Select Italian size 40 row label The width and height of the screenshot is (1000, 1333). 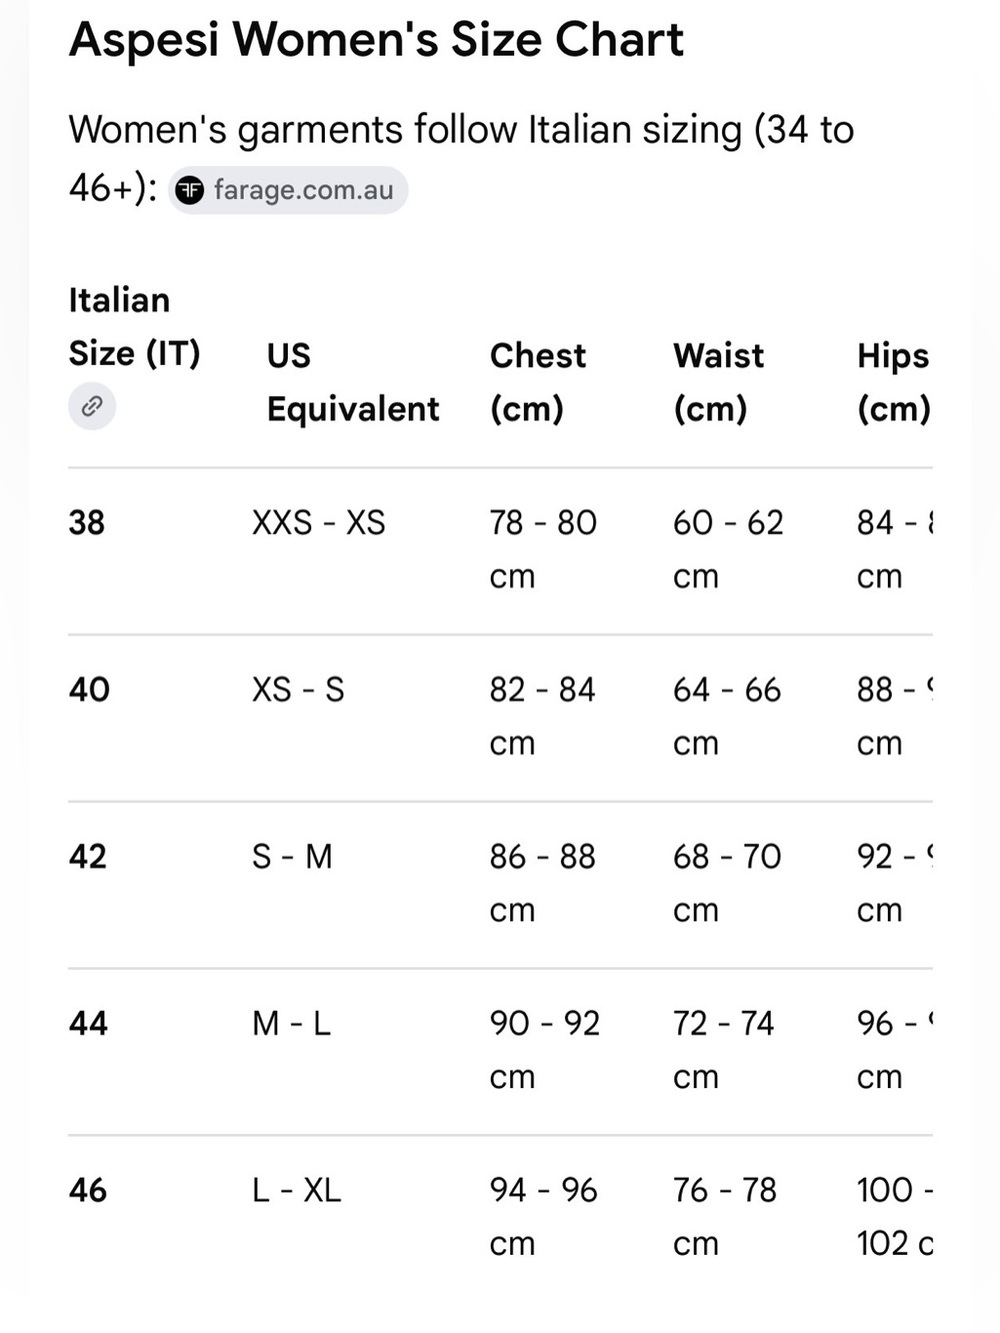[89, 690]
